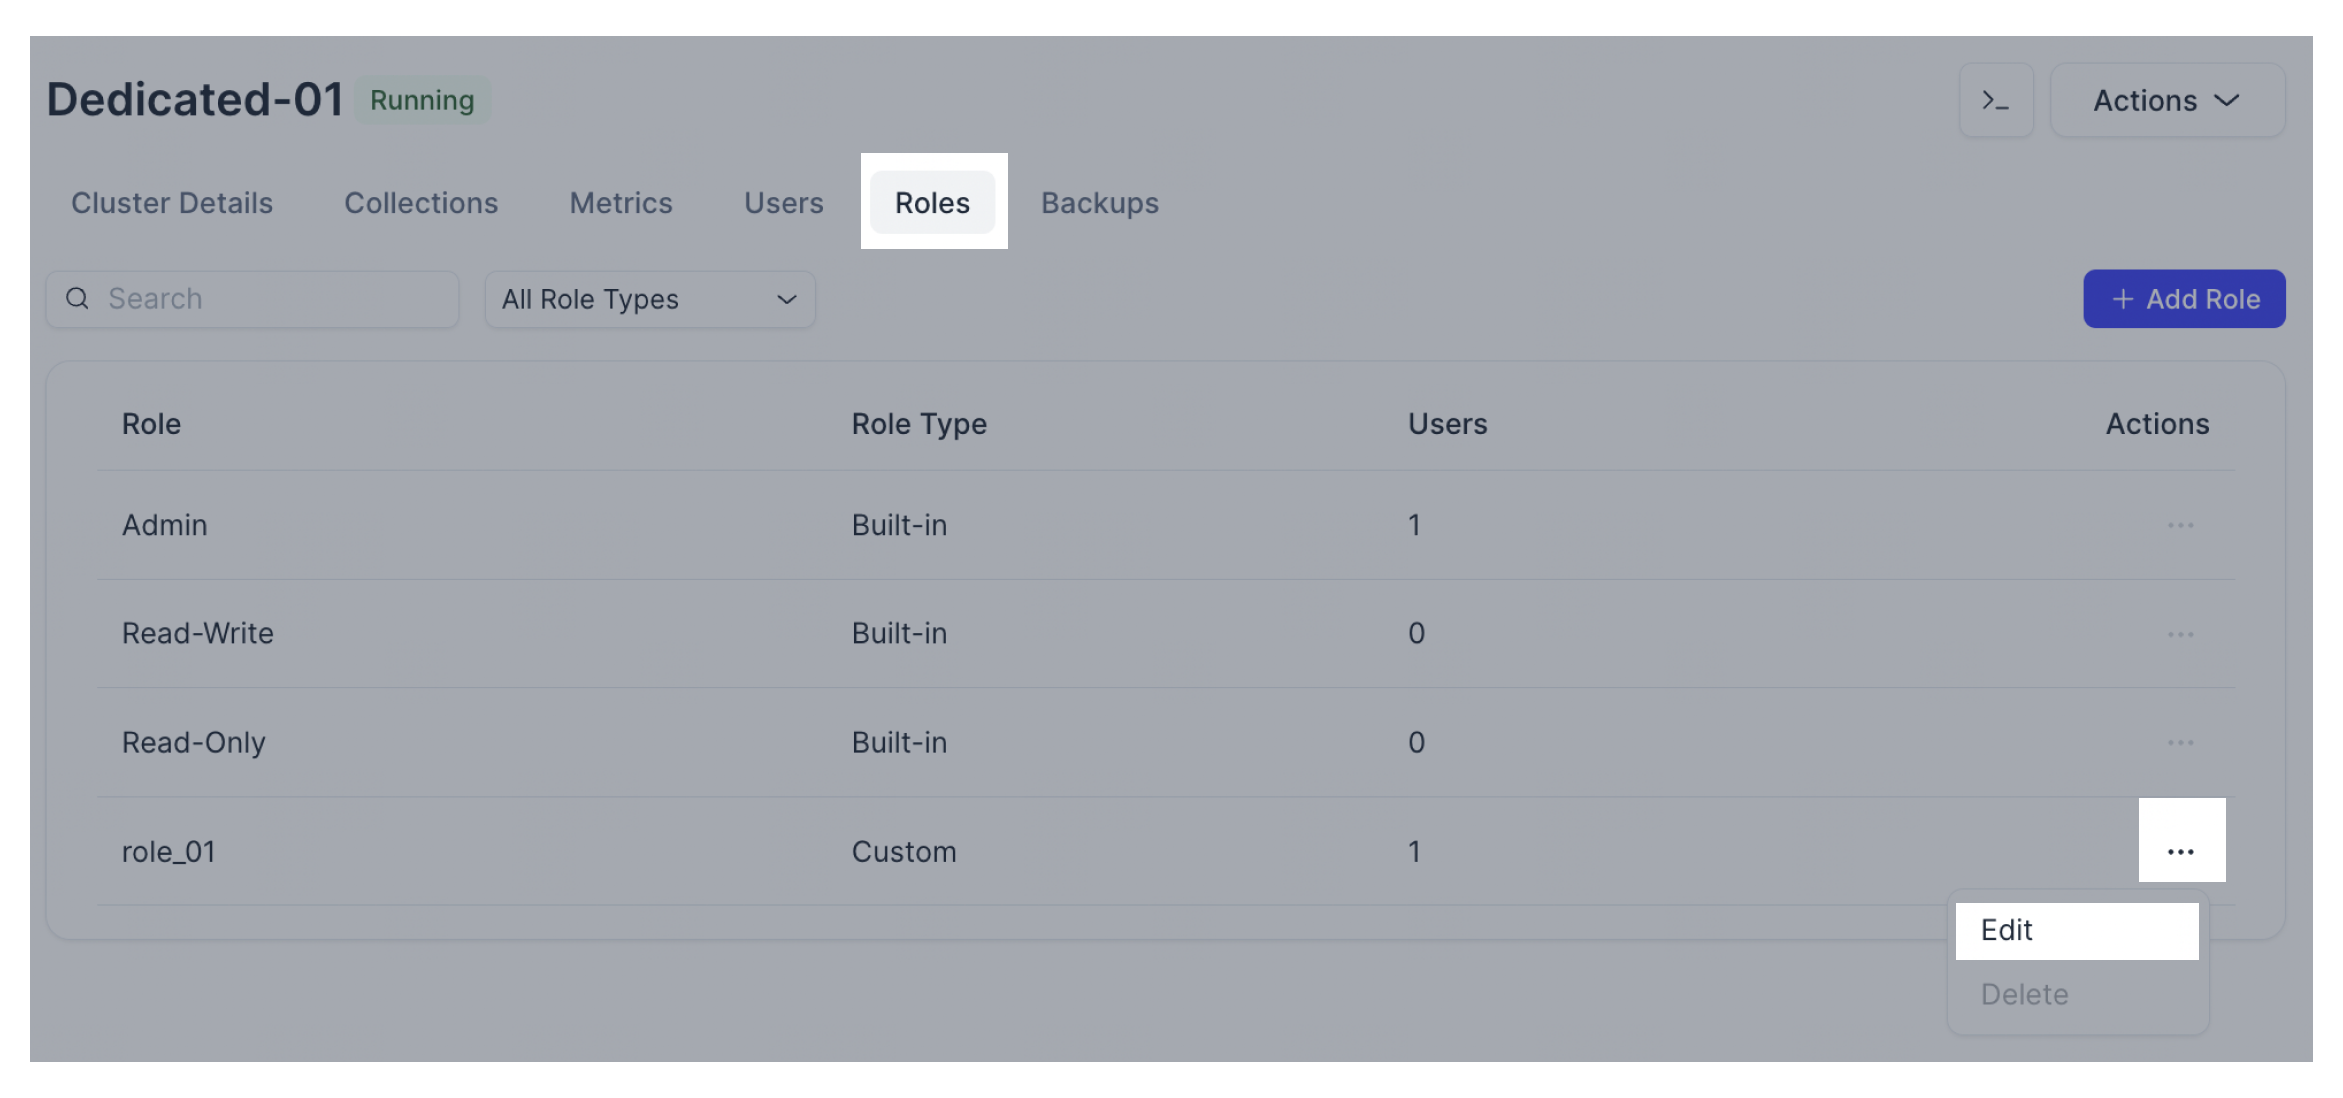Screen dimensions: 2343x1098
Task: Click the Add Role button
Action: coord(2184,298)
